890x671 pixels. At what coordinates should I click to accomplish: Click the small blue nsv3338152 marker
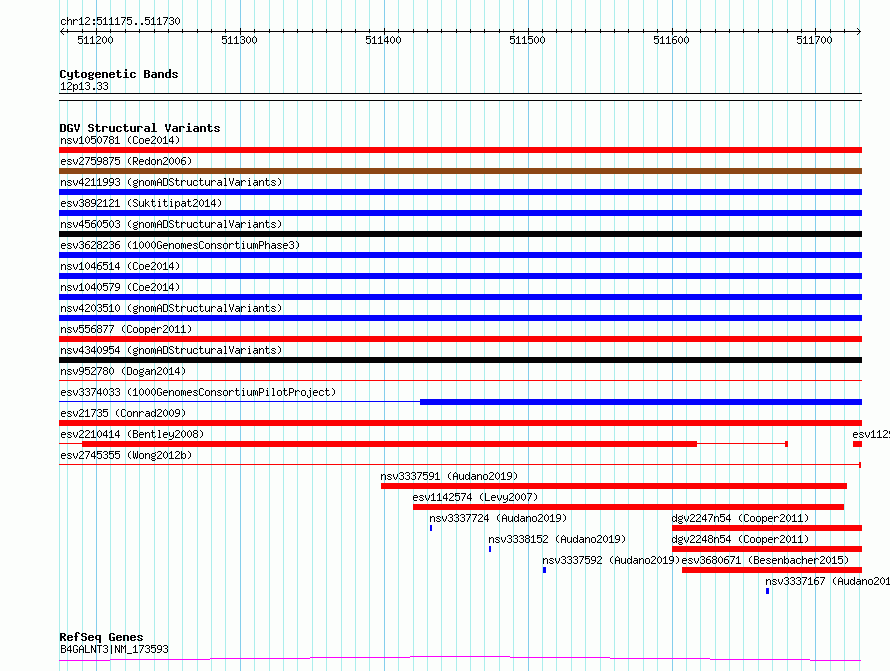490,549
